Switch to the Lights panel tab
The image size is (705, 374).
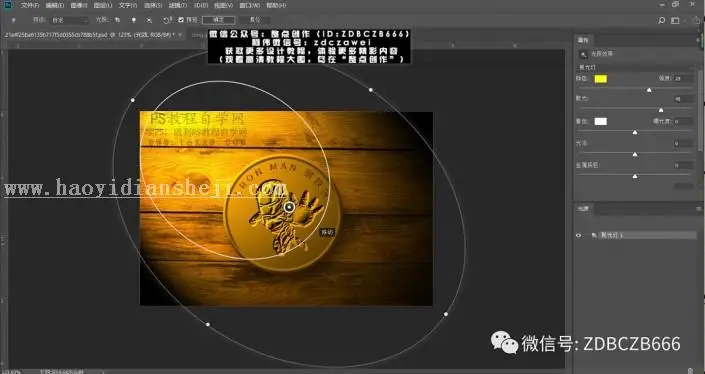583,209
